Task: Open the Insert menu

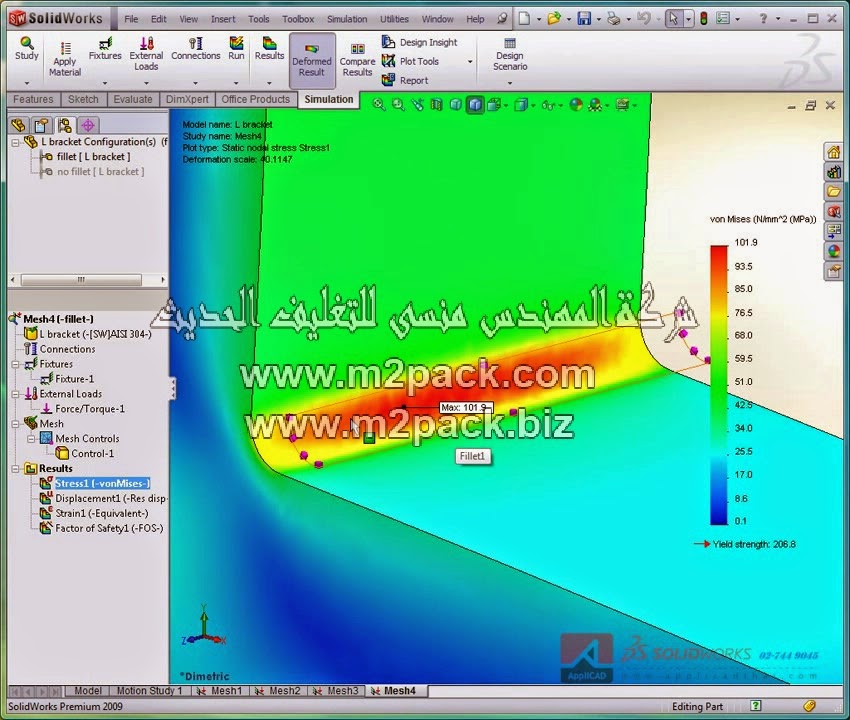Action: tap(223, 19)
